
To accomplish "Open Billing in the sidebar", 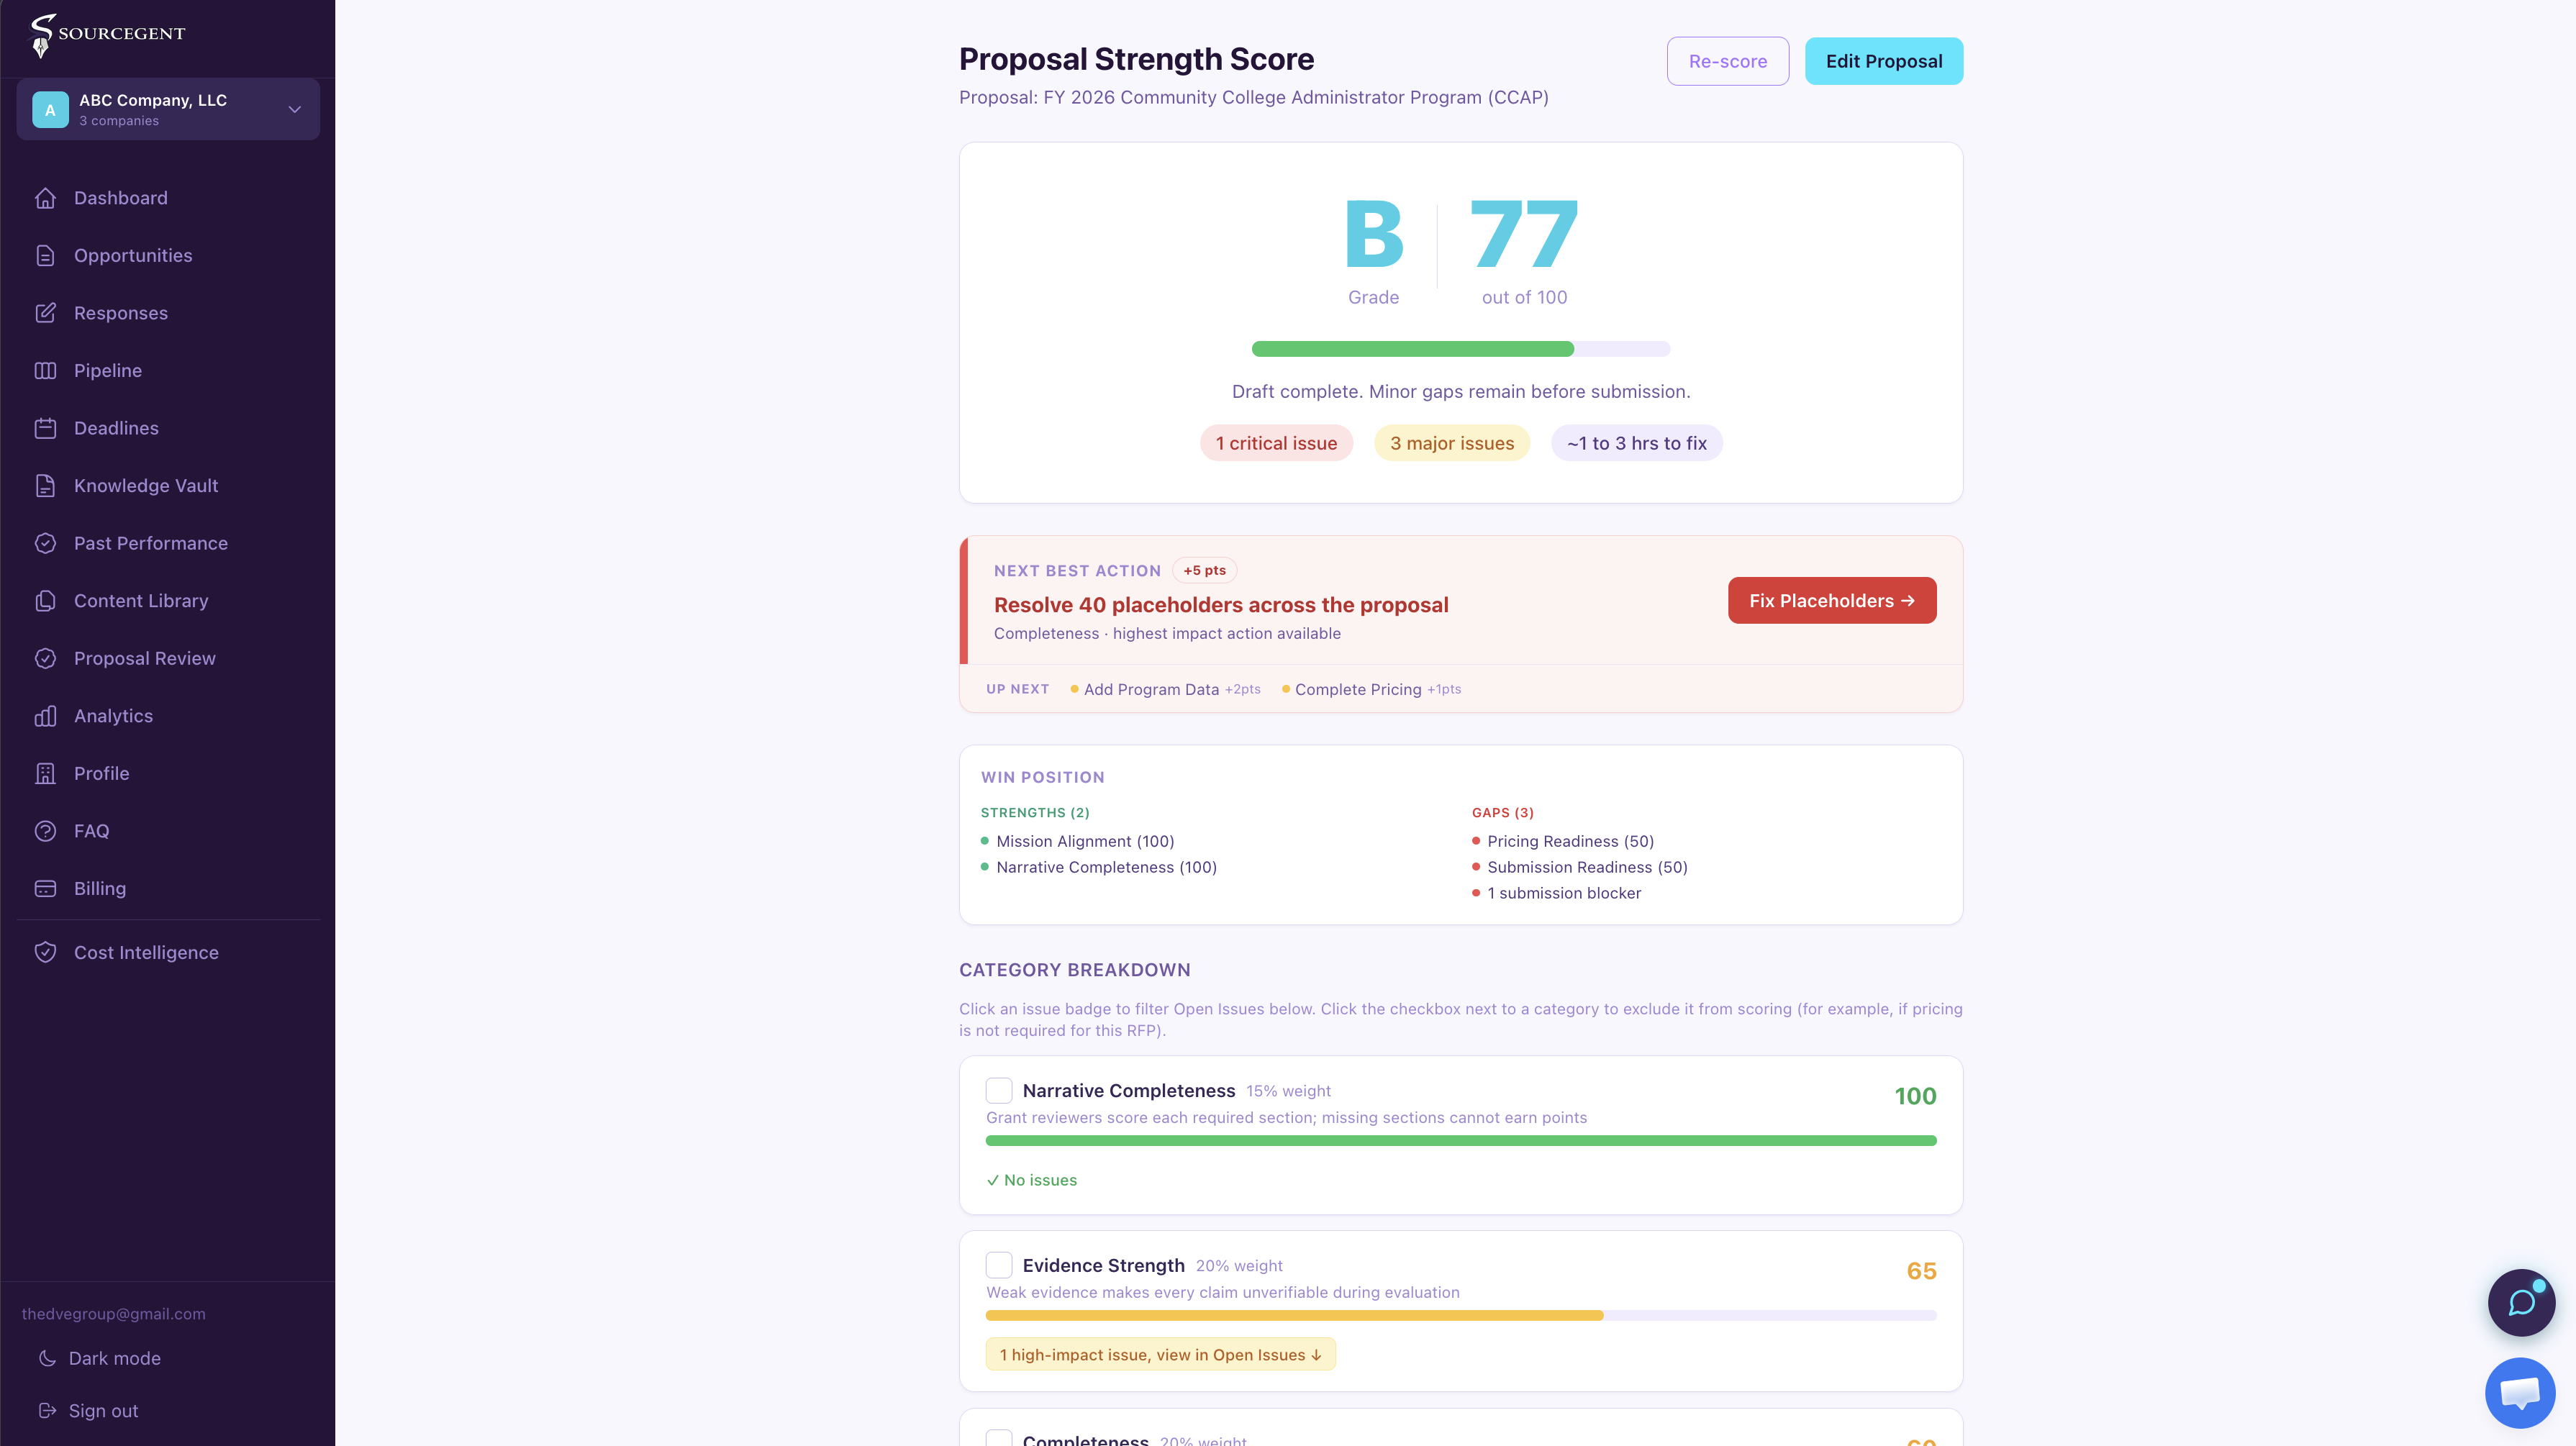I will (168, 888).
